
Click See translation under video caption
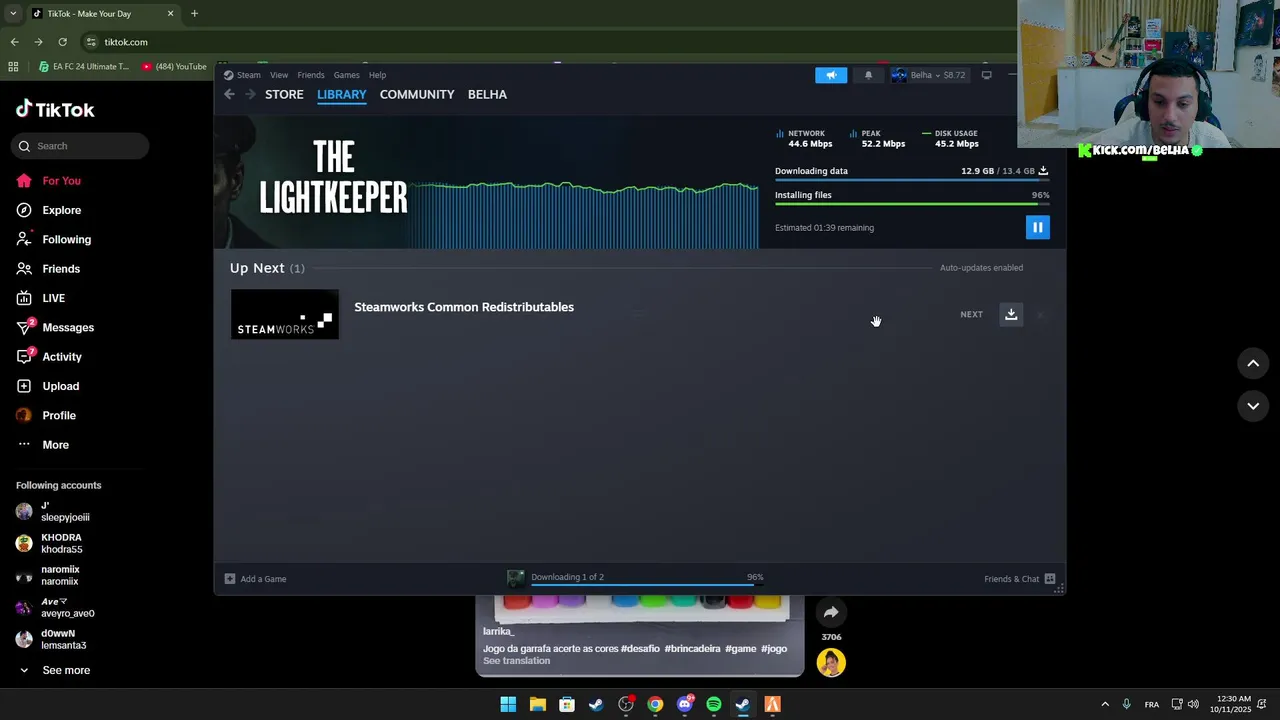(x=516, y=661)
